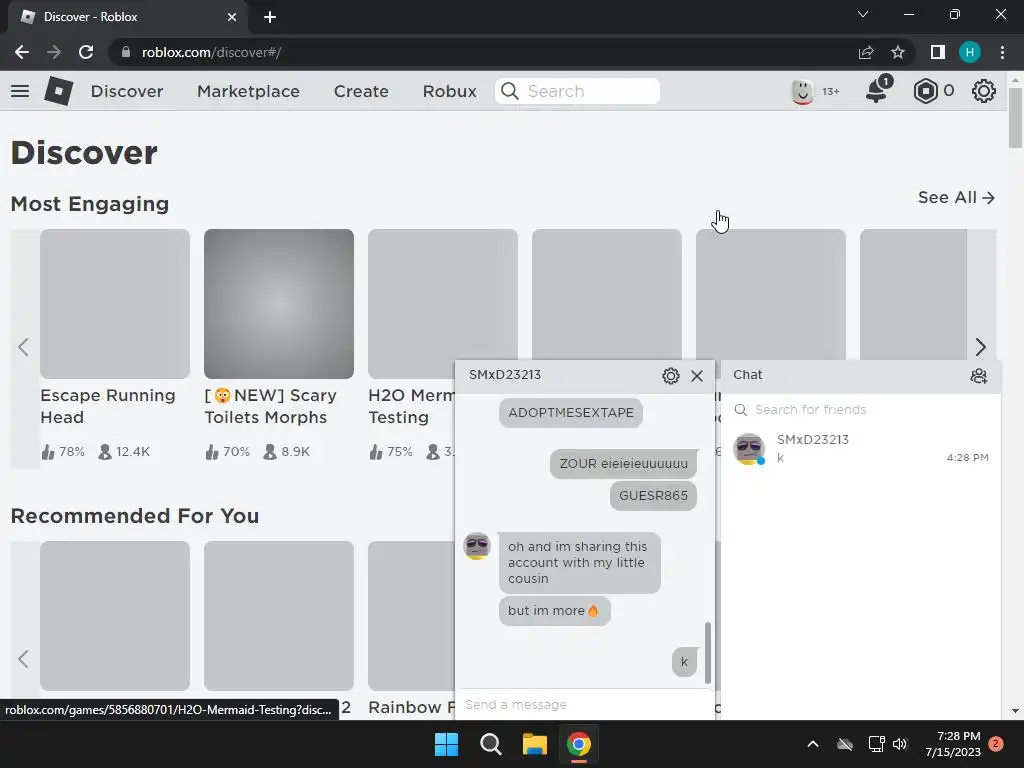Open Scary Toilets Morphs thumbnail
Image resolution: width=1024 pixels, height=768 pixels.
pos(279,304)
